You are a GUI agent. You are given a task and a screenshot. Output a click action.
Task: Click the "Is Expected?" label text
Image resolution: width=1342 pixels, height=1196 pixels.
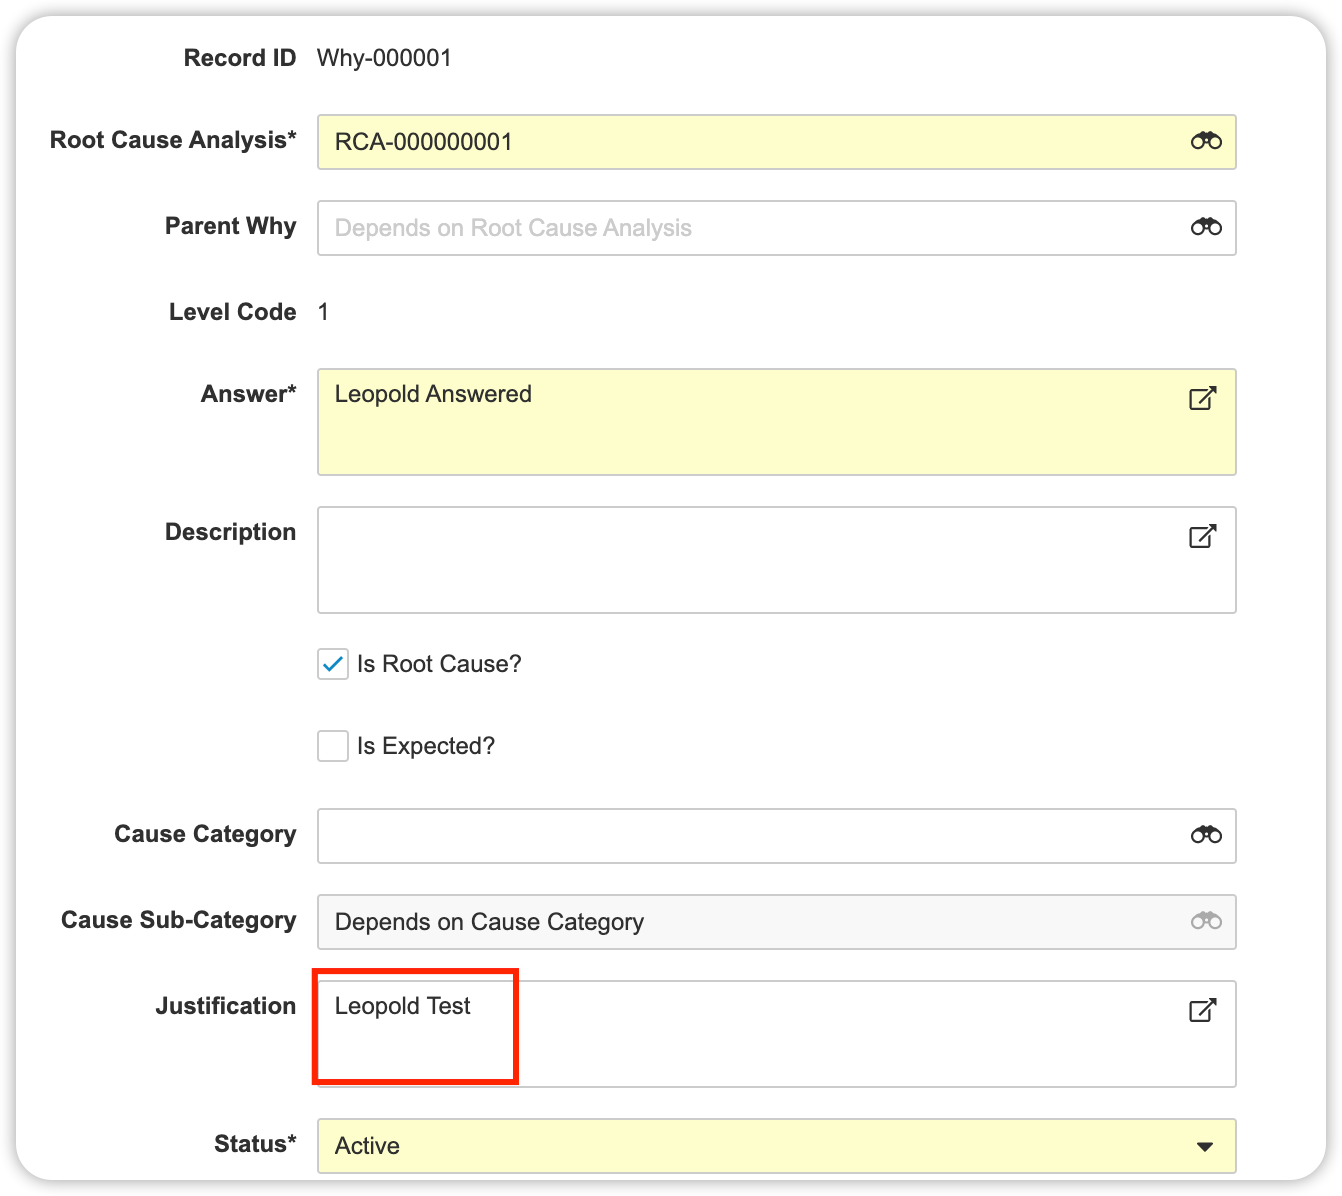click(x=426, y=746)
